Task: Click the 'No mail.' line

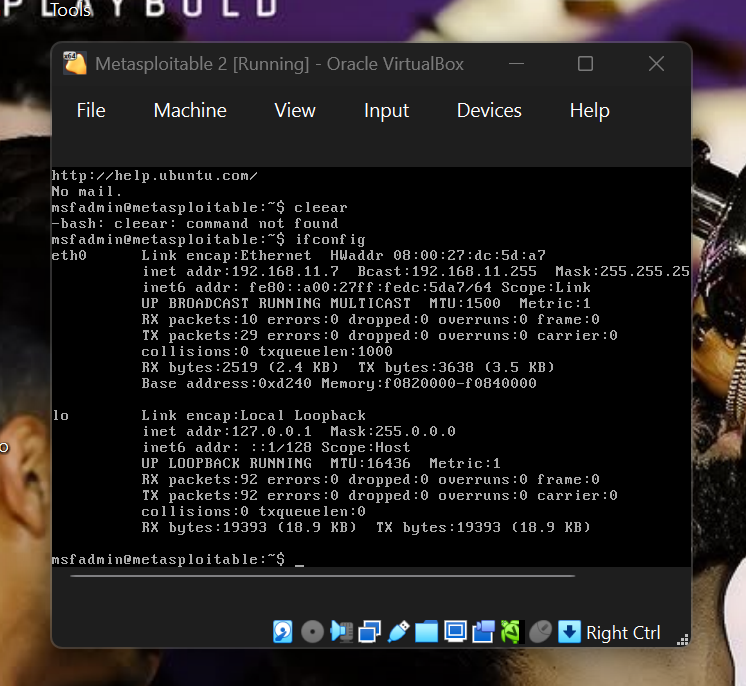Action: pos(87,191)
